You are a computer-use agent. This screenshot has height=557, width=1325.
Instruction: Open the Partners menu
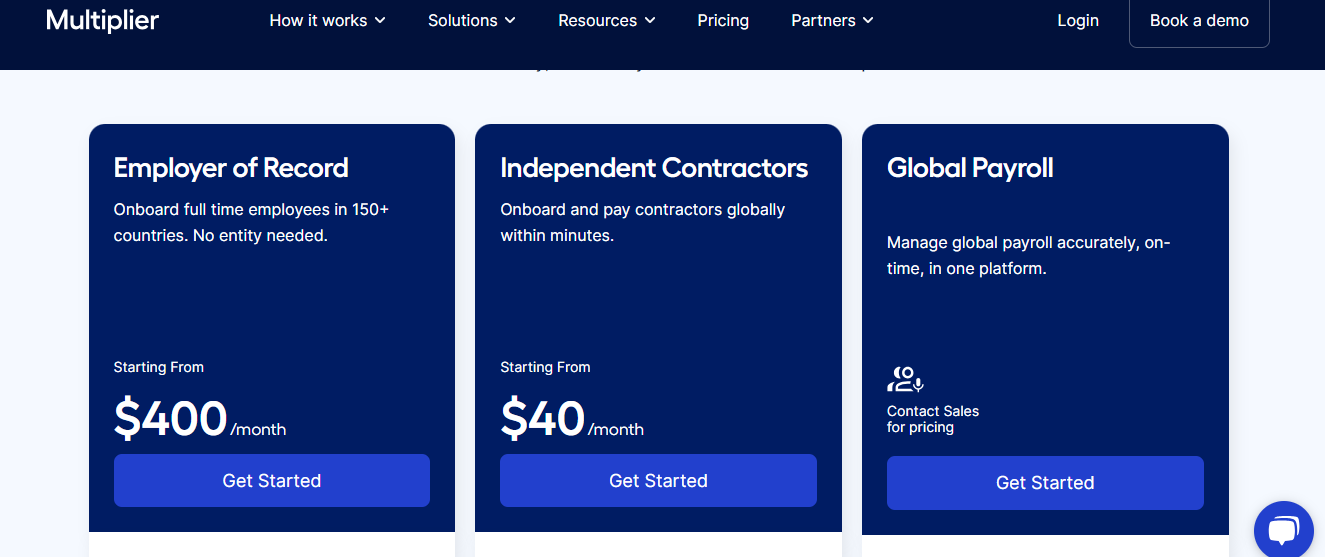[x=823, y=20]
